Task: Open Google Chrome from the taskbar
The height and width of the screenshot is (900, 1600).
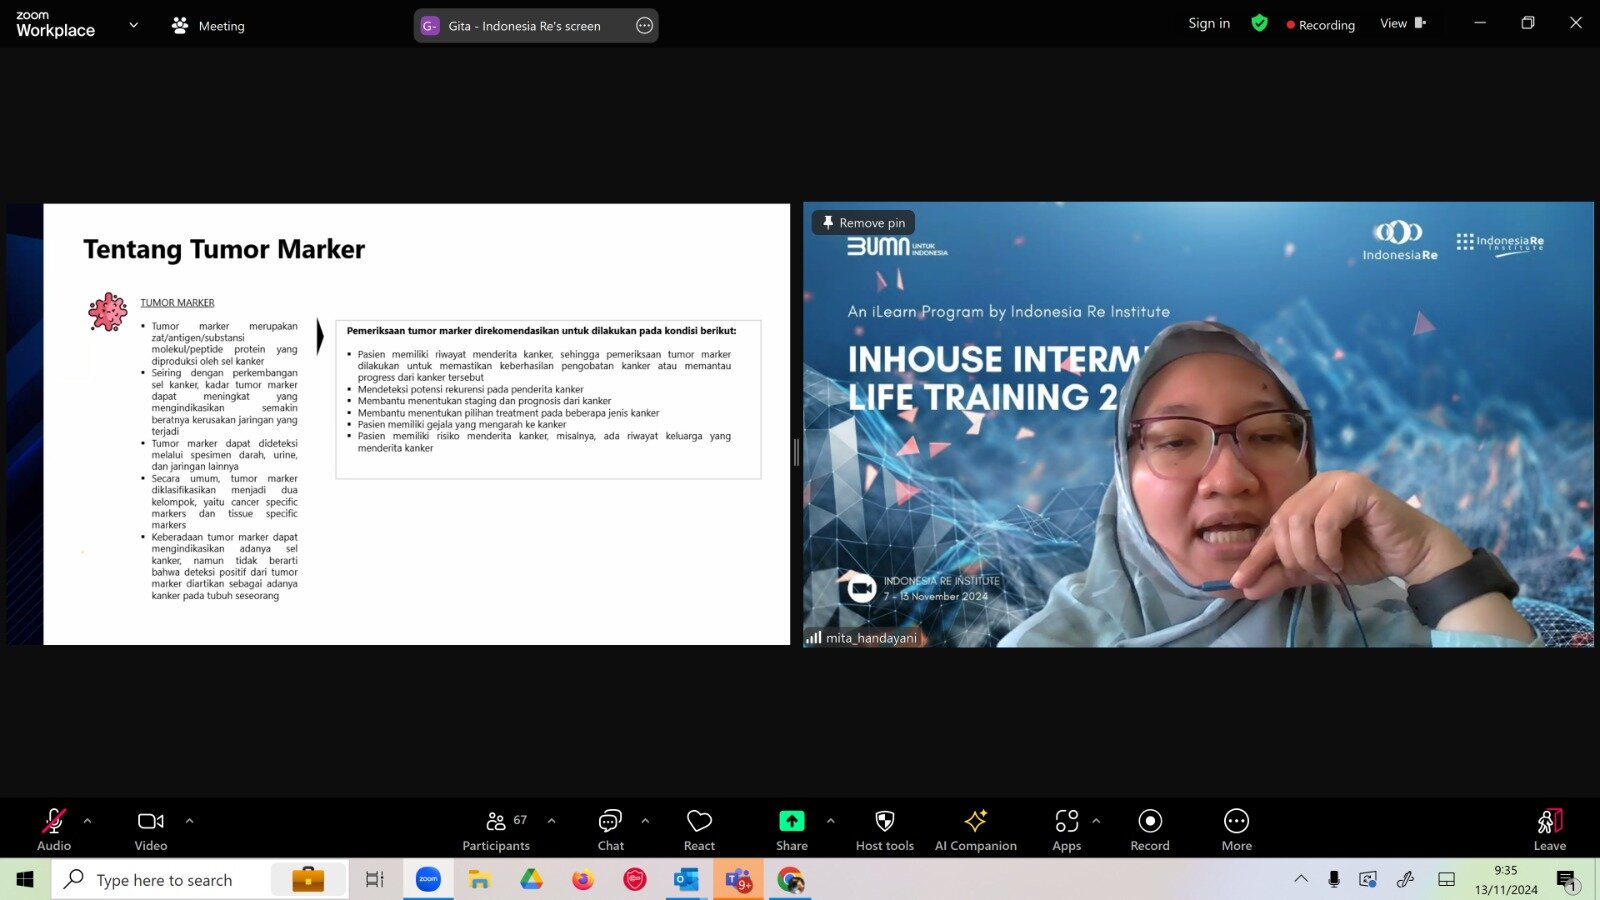Action: pyautogui.click(x=790, y=880)
